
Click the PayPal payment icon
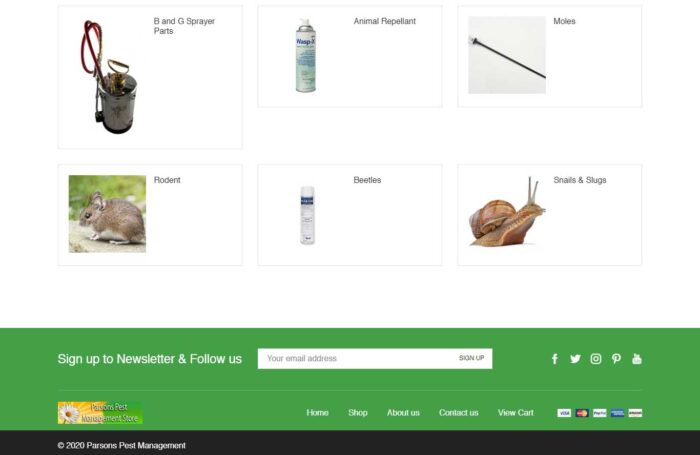click(600, 413)
